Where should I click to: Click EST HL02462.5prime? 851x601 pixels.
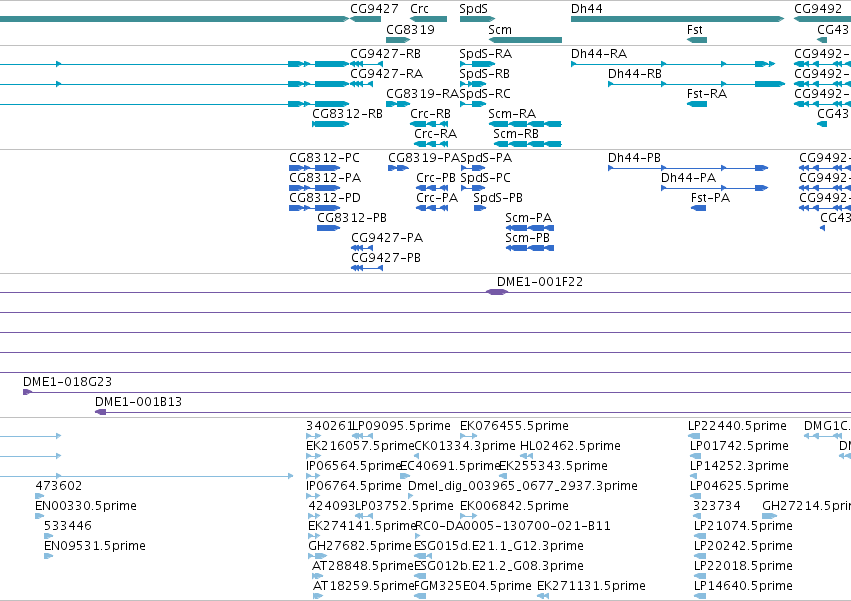click(526, 456)
